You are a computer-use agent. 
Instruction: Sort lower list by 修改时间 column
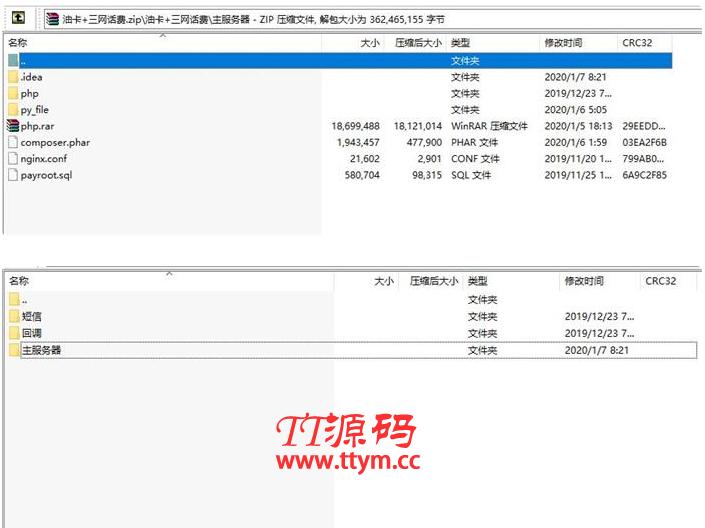coord(584,281)
